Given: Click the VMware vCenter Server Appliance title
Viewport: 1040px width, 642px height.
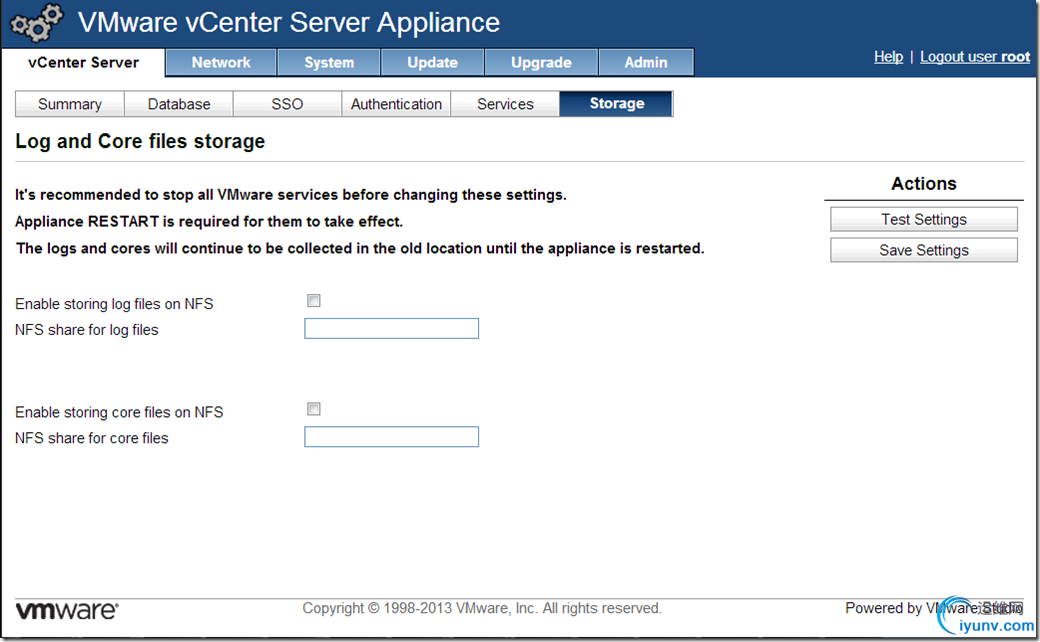Looking at the screenshot, I should click(x=289, y=23).
